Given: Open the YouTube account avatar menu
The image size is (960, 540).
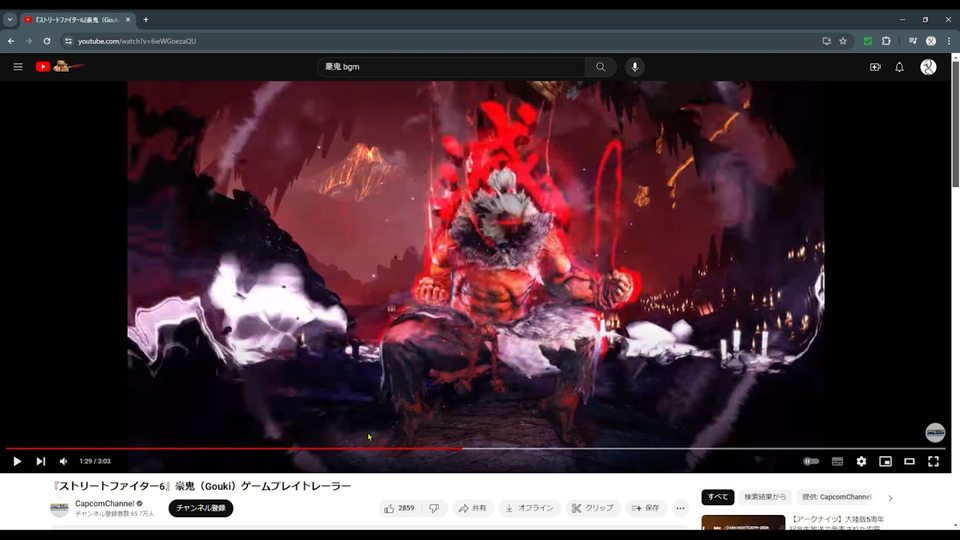Looking at the screenshot, I should tap(928, 67).
